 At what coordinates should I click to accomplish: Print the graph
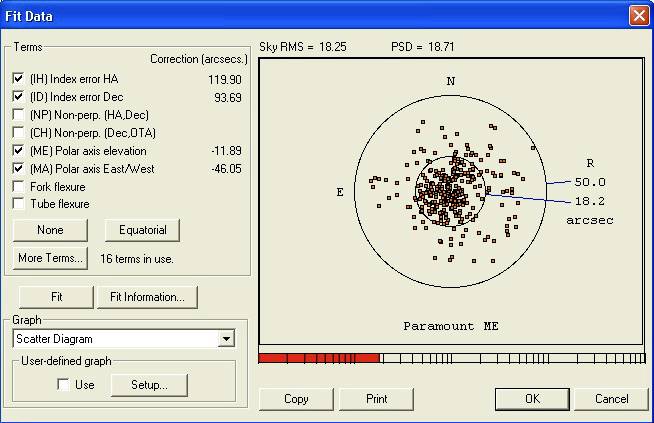point(376,398)
